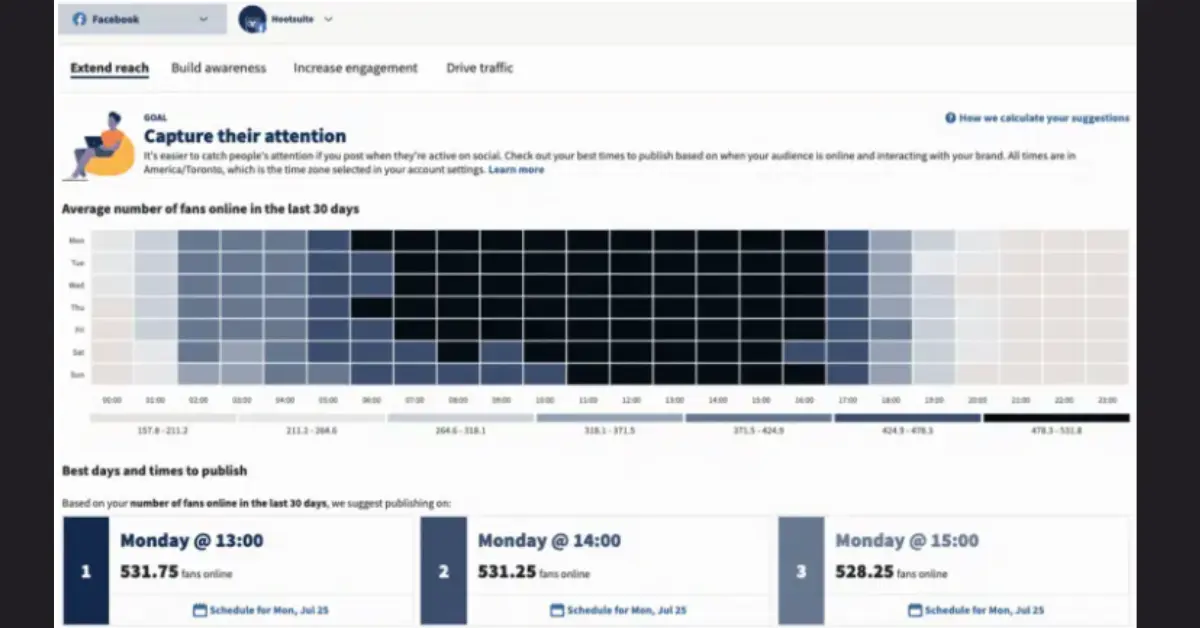Open the Increase engagement tab
Image resolution: width=1200 pixels, height=628 pixels.
(x=355, y=68)
